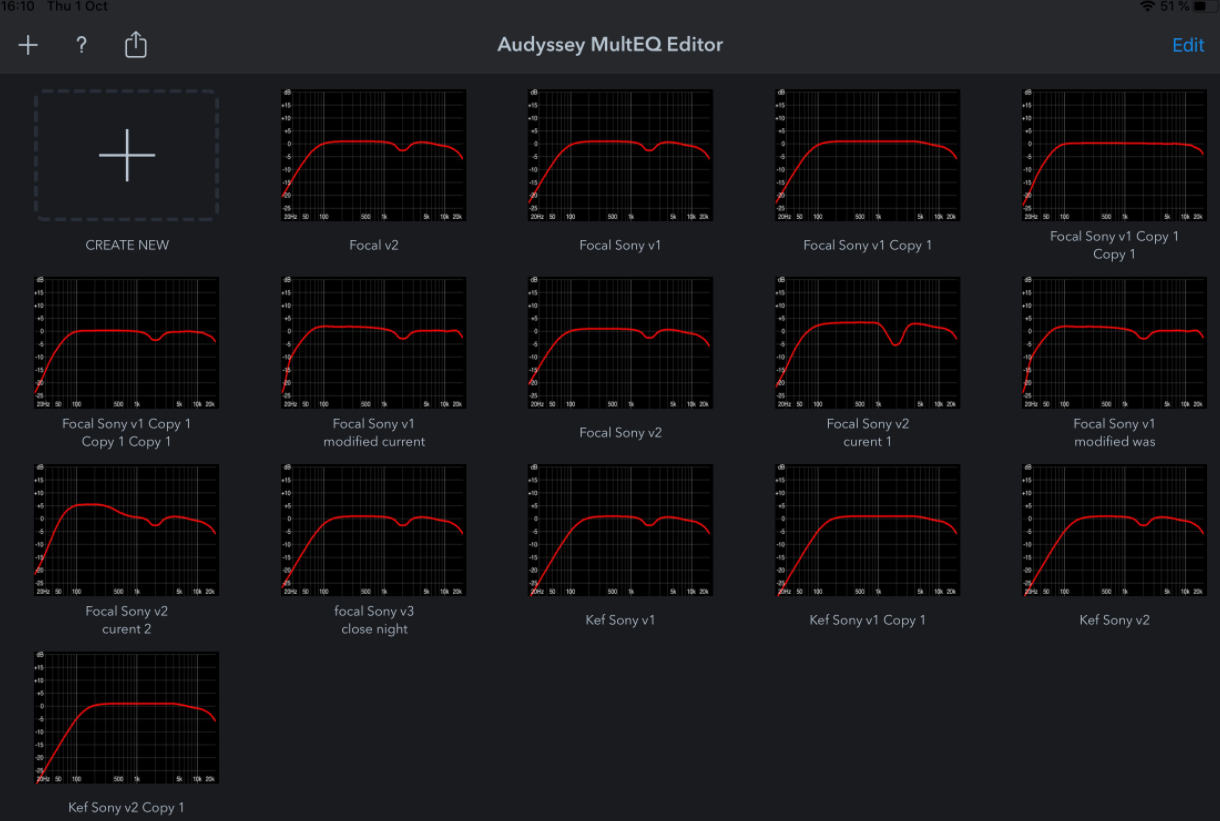
Task: Select the Kef Sony v1 graph
Action: click(620, 530)
